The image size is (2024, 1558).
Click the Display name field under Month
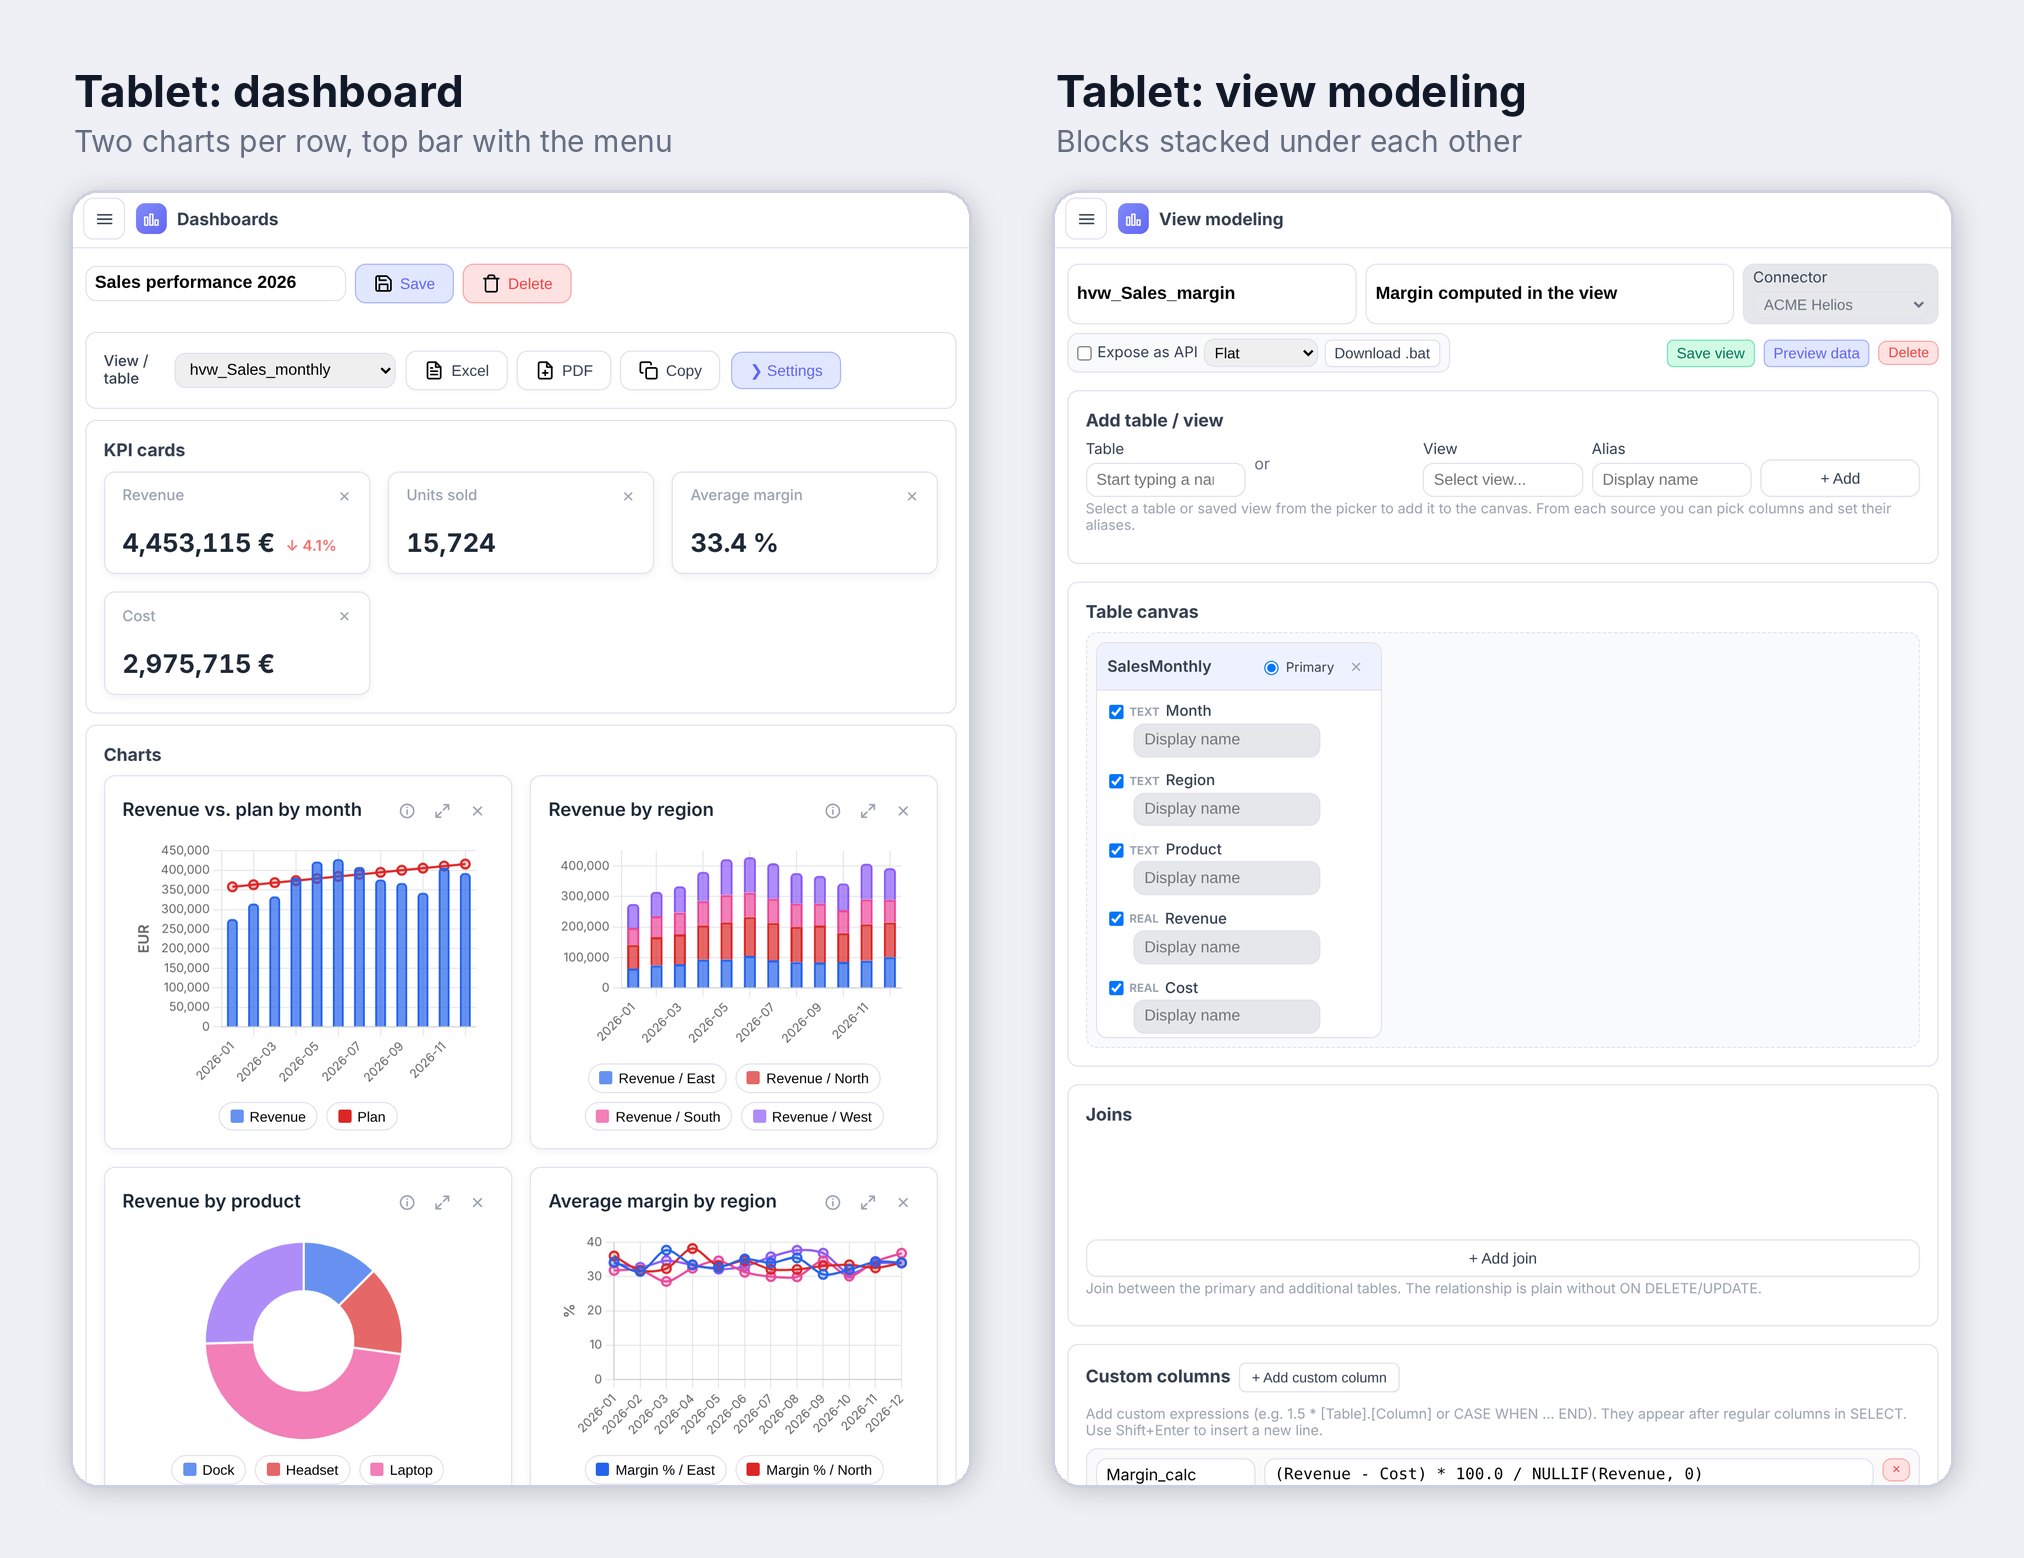(x=1226, y=740)
